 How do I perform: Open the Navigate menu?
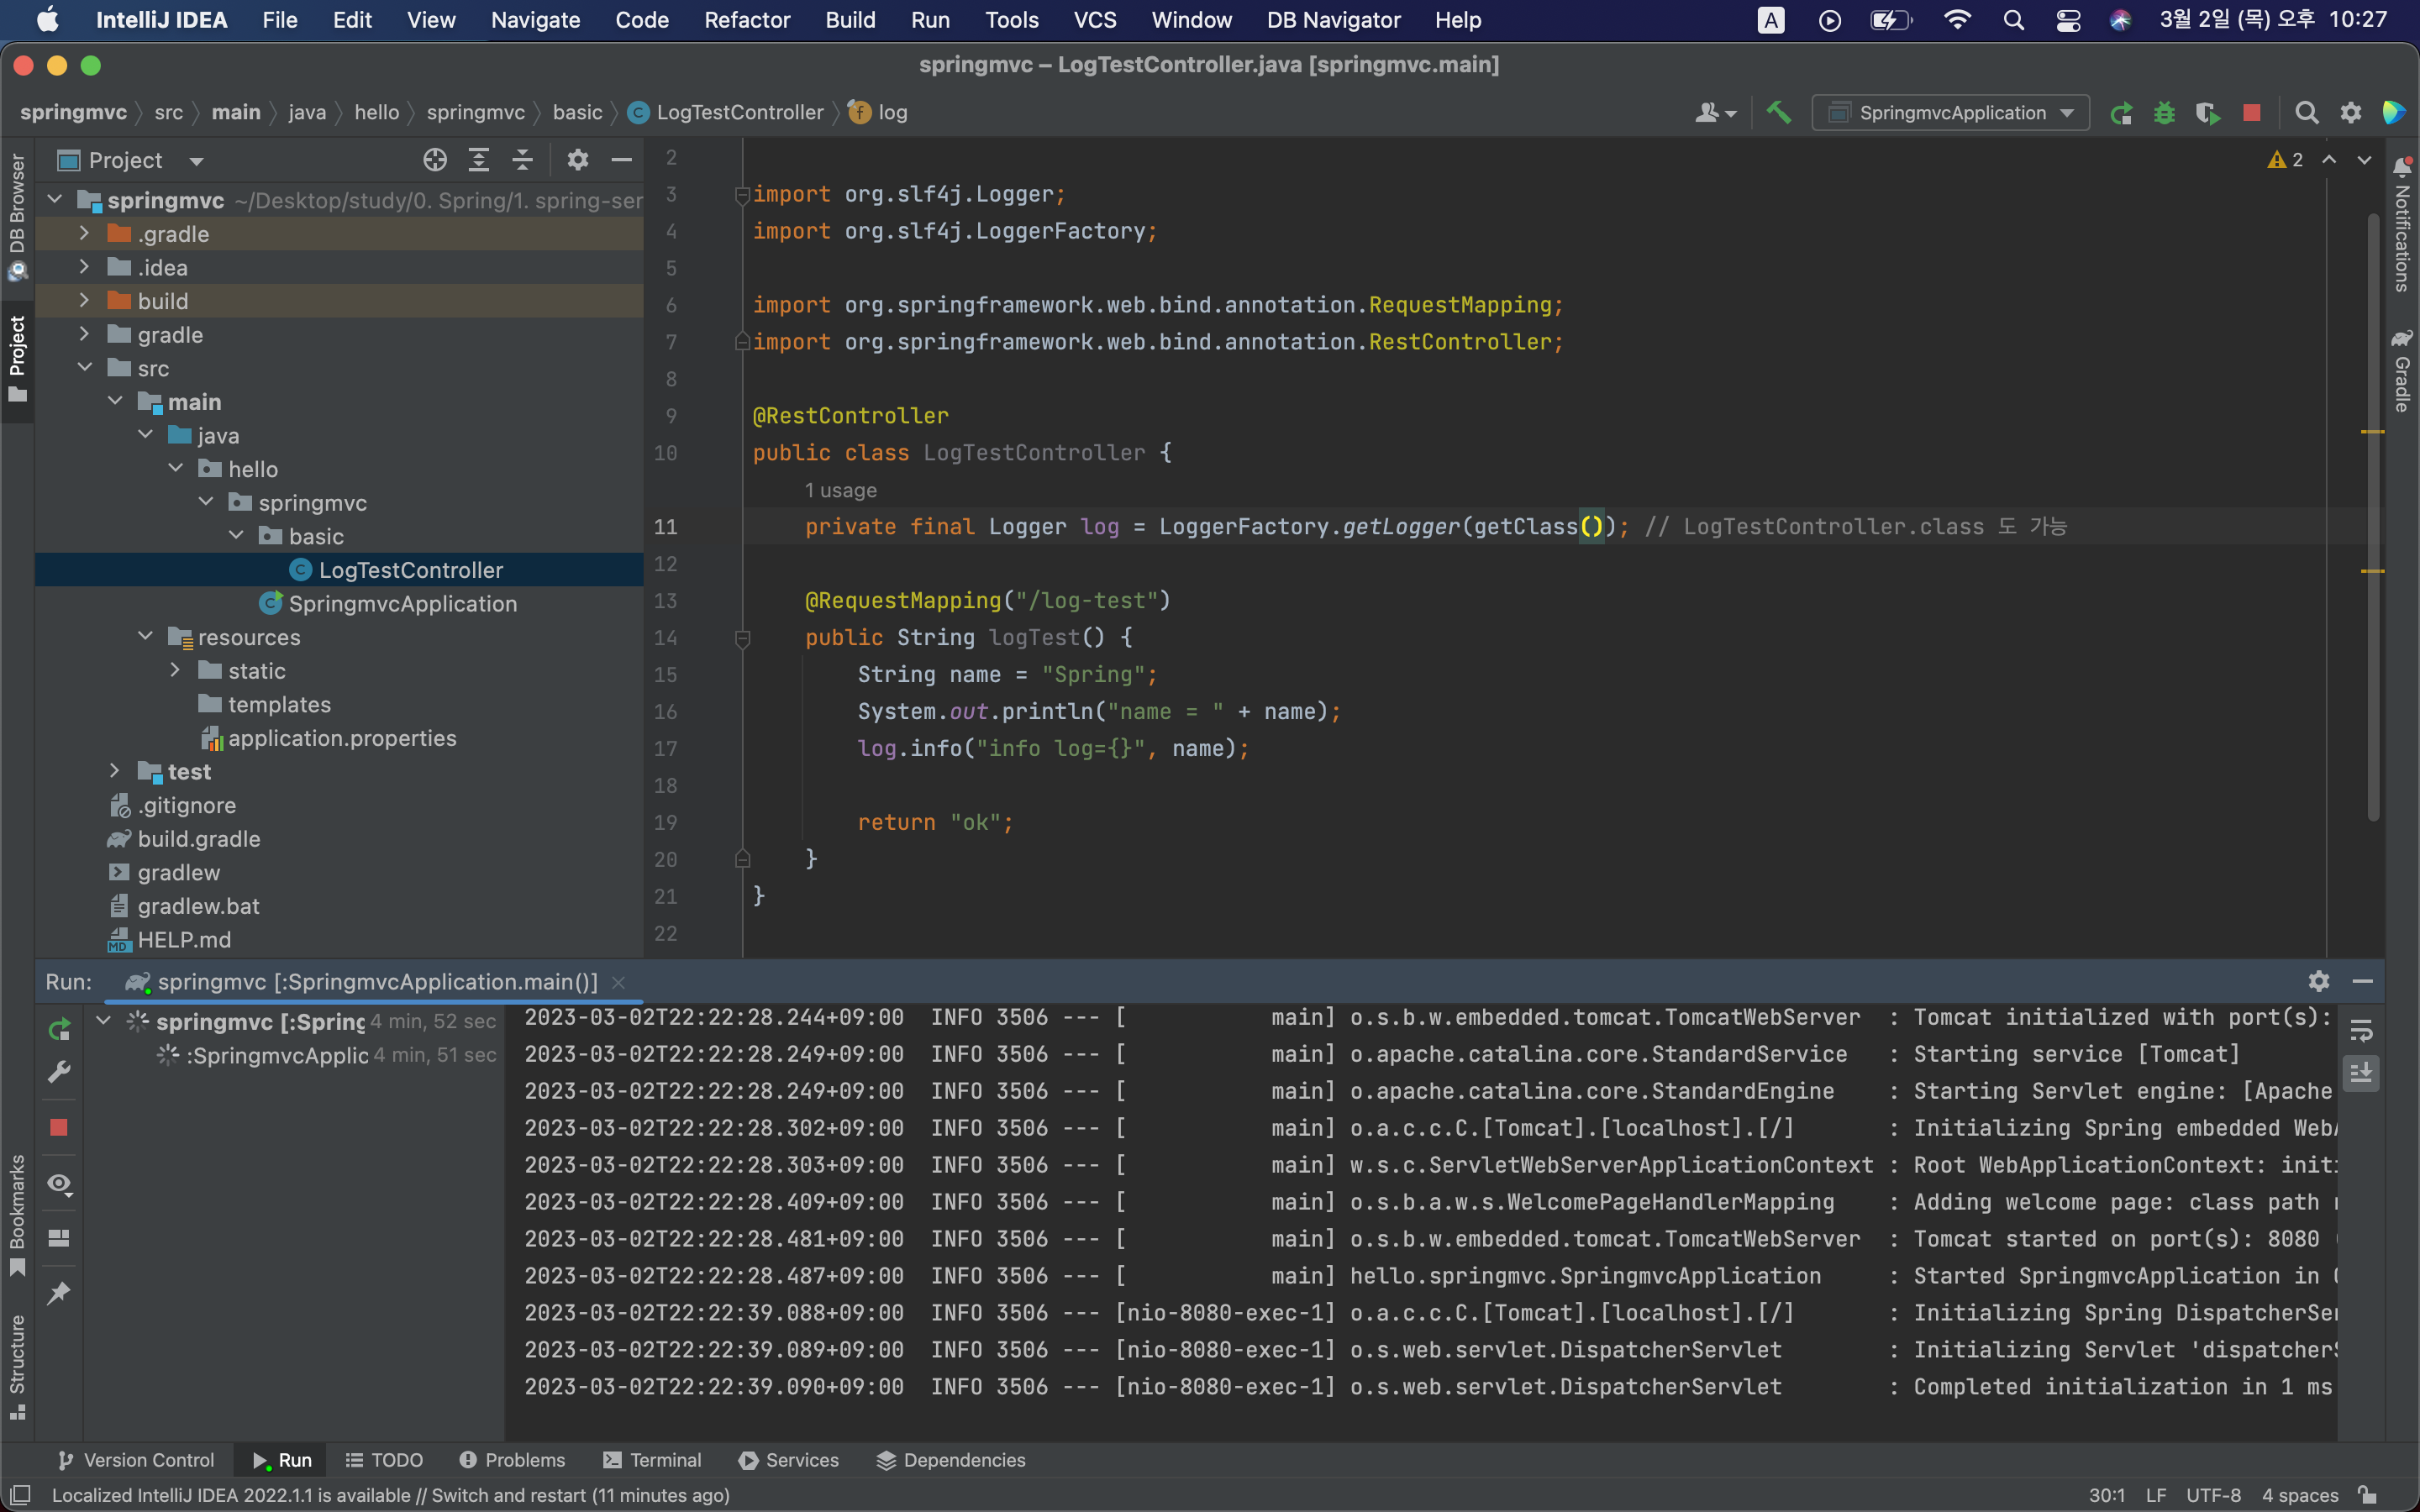(x=535, y=20)
